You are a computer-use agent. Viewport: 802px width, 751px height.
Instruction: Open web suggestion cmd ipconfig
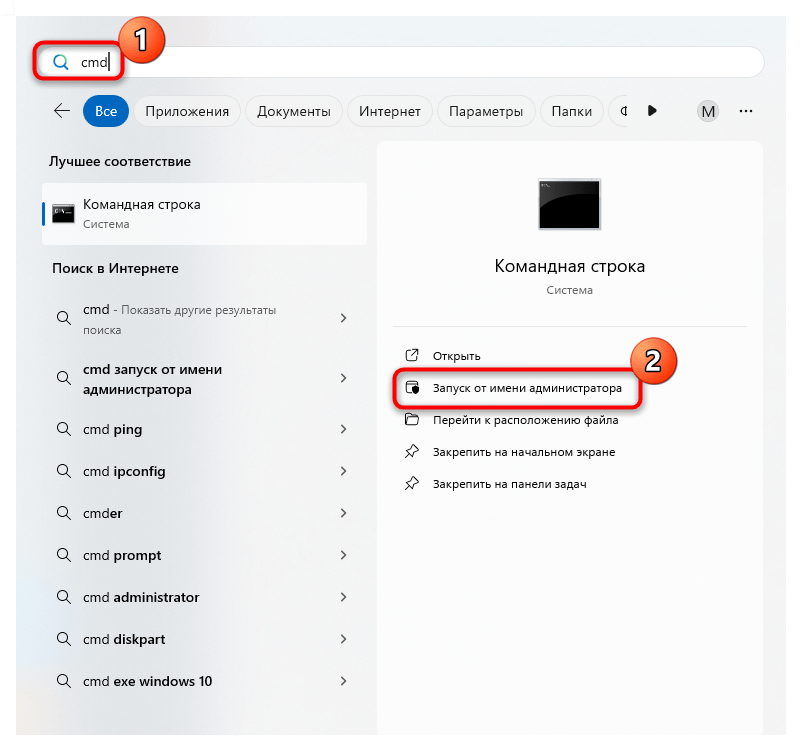click(205, 471)
